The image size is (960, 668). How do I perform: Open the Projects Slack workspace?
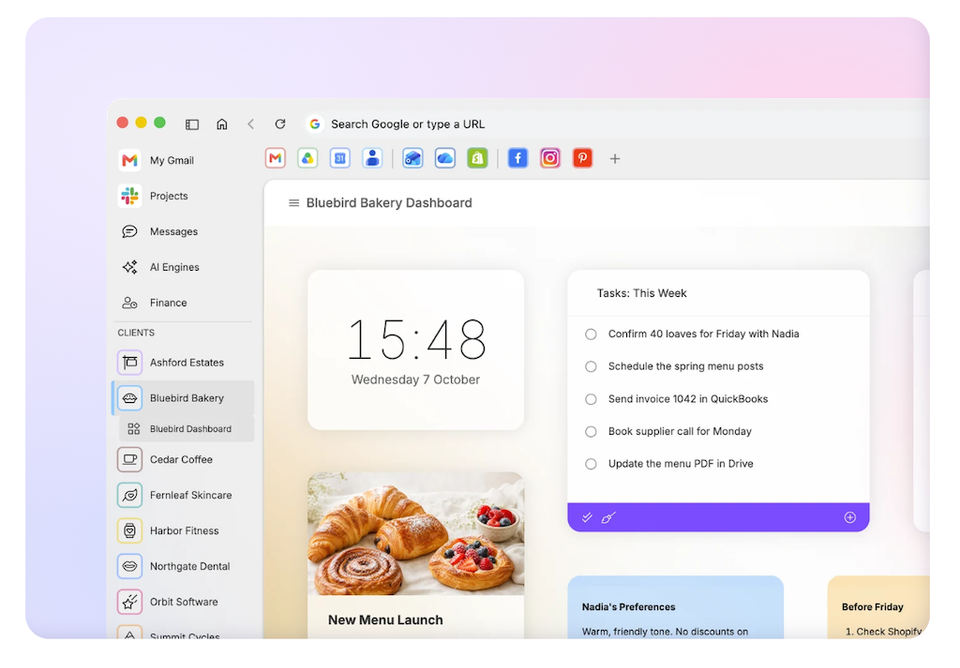point(184,196)
